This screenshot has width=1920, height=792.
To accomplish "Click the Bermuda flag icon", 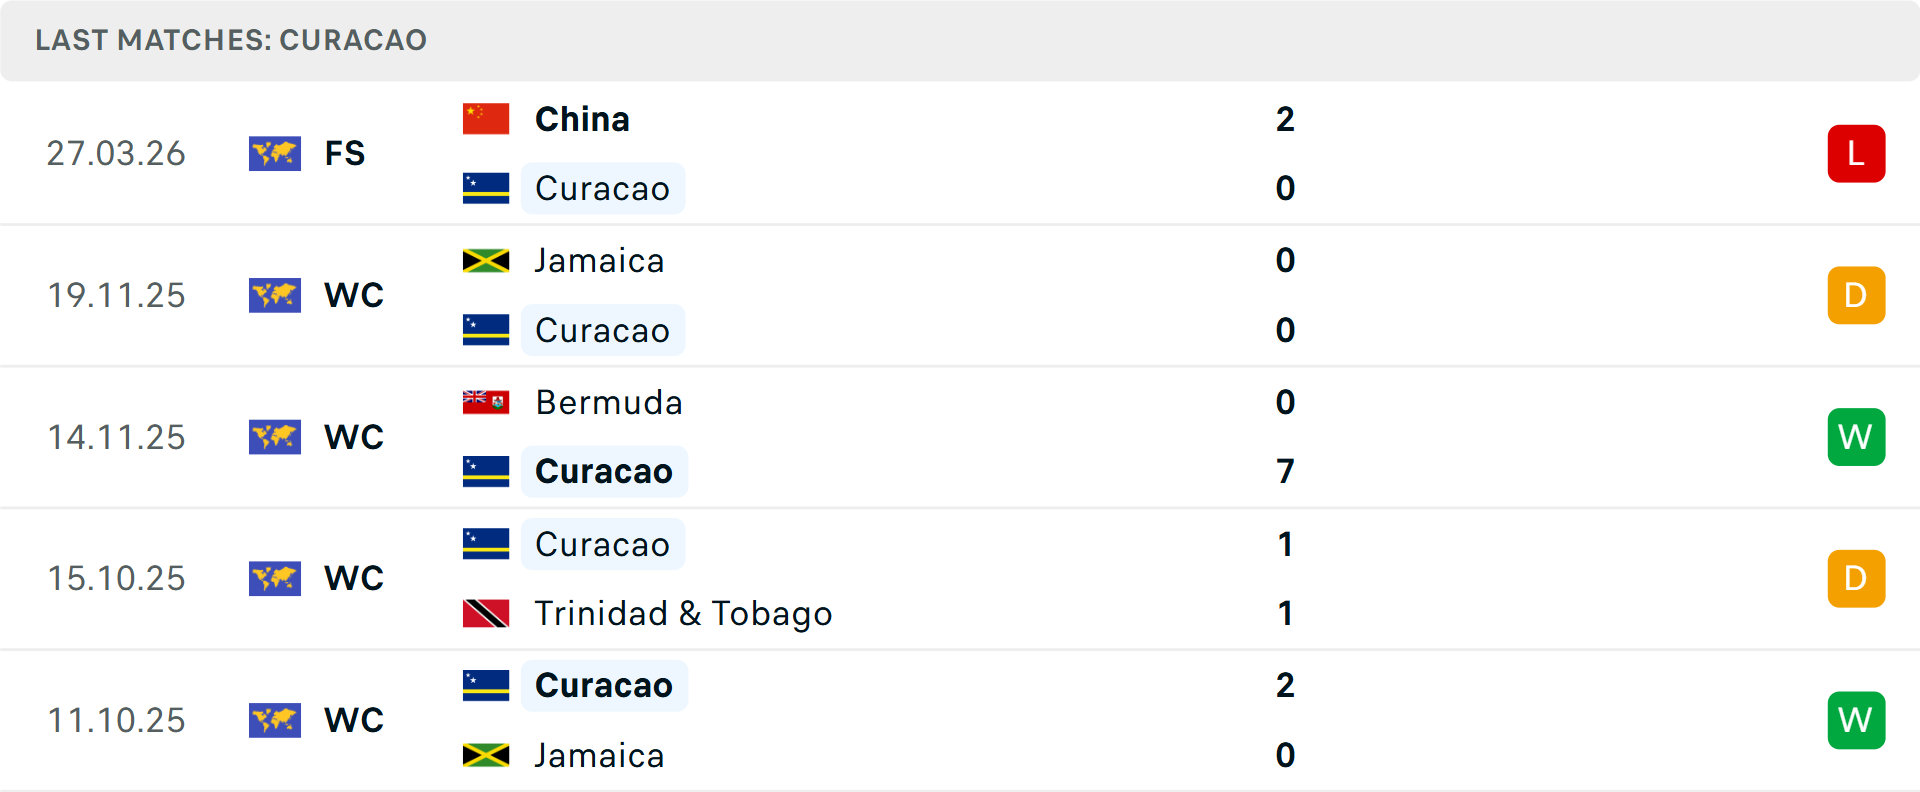I will (x=486, y=402).
